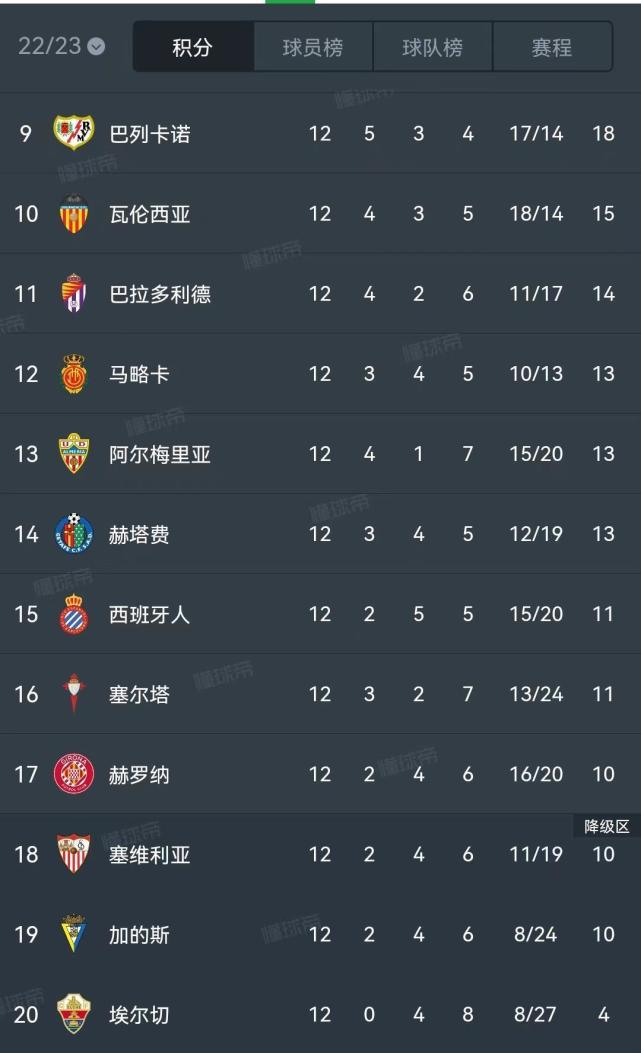
Task: Switch to the 球员榜 (players ranking) tab
Action: coord(311,45)
